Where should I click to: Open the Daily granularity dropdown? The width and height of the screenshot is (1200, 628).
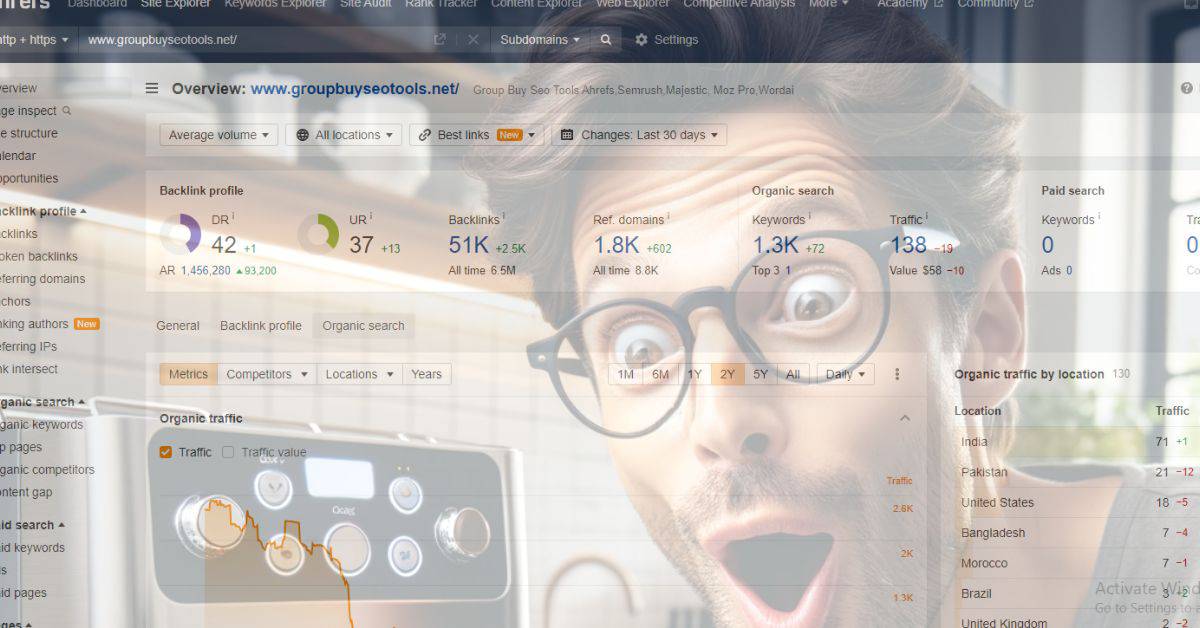point(845,374)
